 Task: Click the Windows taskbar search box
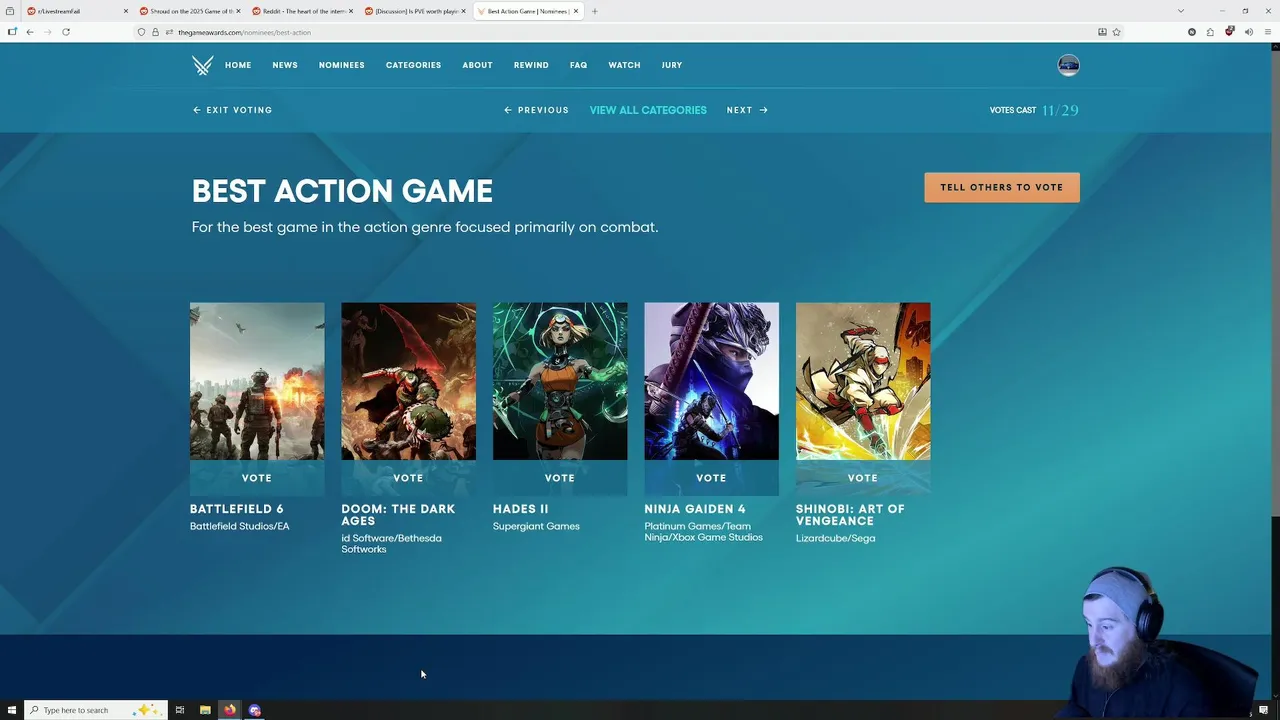97,710
